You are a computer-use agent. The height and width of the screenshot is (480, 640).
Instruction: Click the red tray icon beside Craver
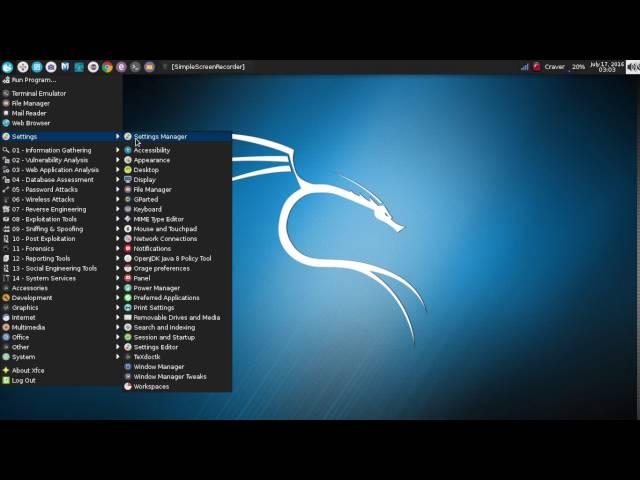pos(537,67)
